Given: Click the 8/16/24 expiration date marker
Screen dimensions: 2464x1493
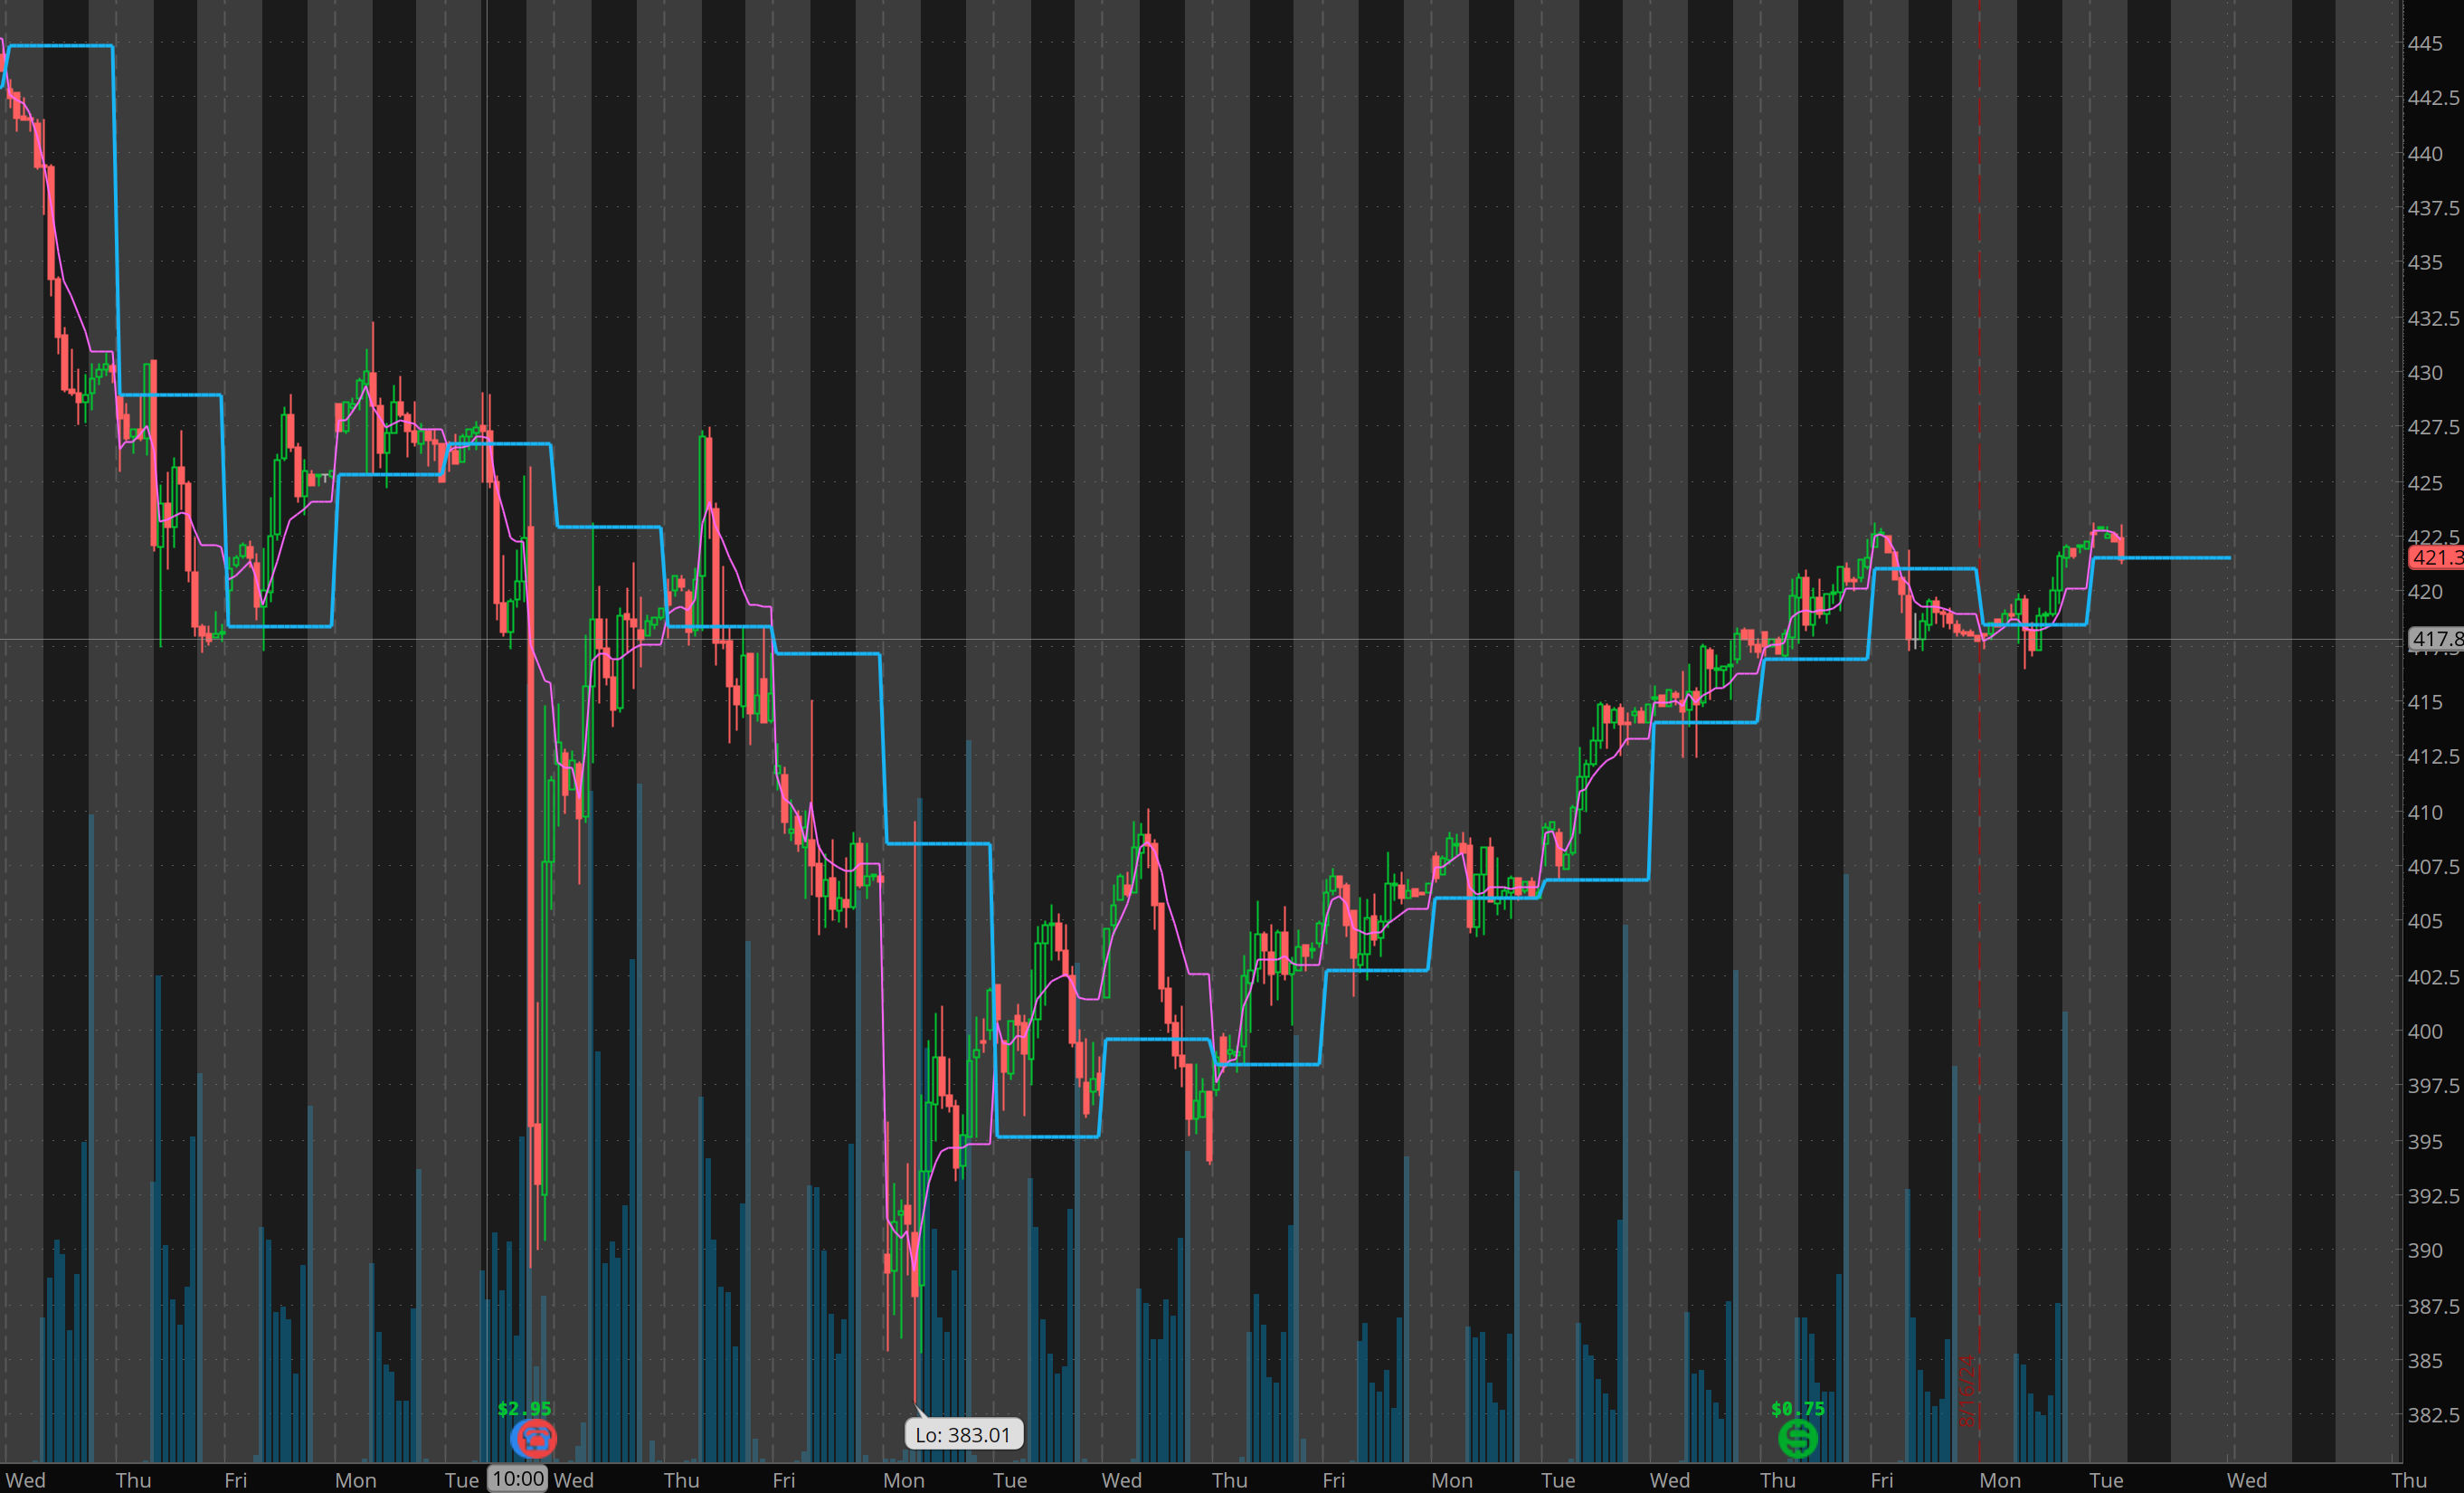Looking at the screenshot, I should click(x=1969, y=1391).
